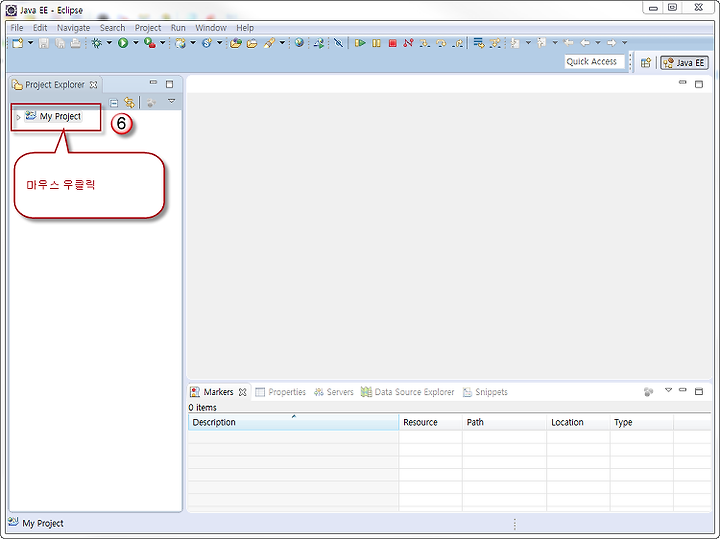Click the Open Task folder icon
720x539 pixels.
click(252, 43)
